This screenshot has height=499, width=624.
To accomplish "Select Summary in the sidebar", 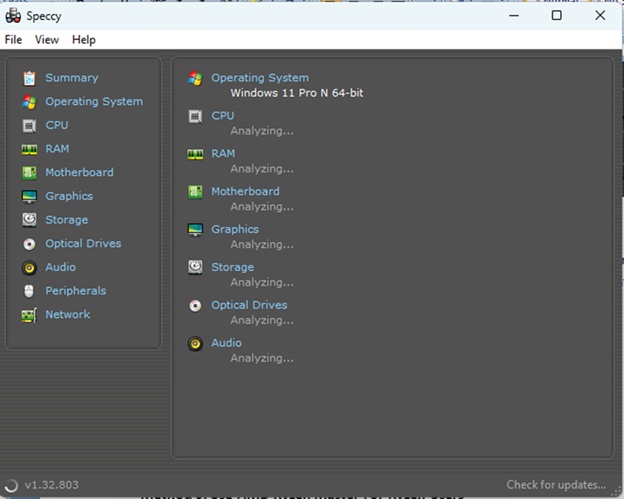I will tap(72, 78).
